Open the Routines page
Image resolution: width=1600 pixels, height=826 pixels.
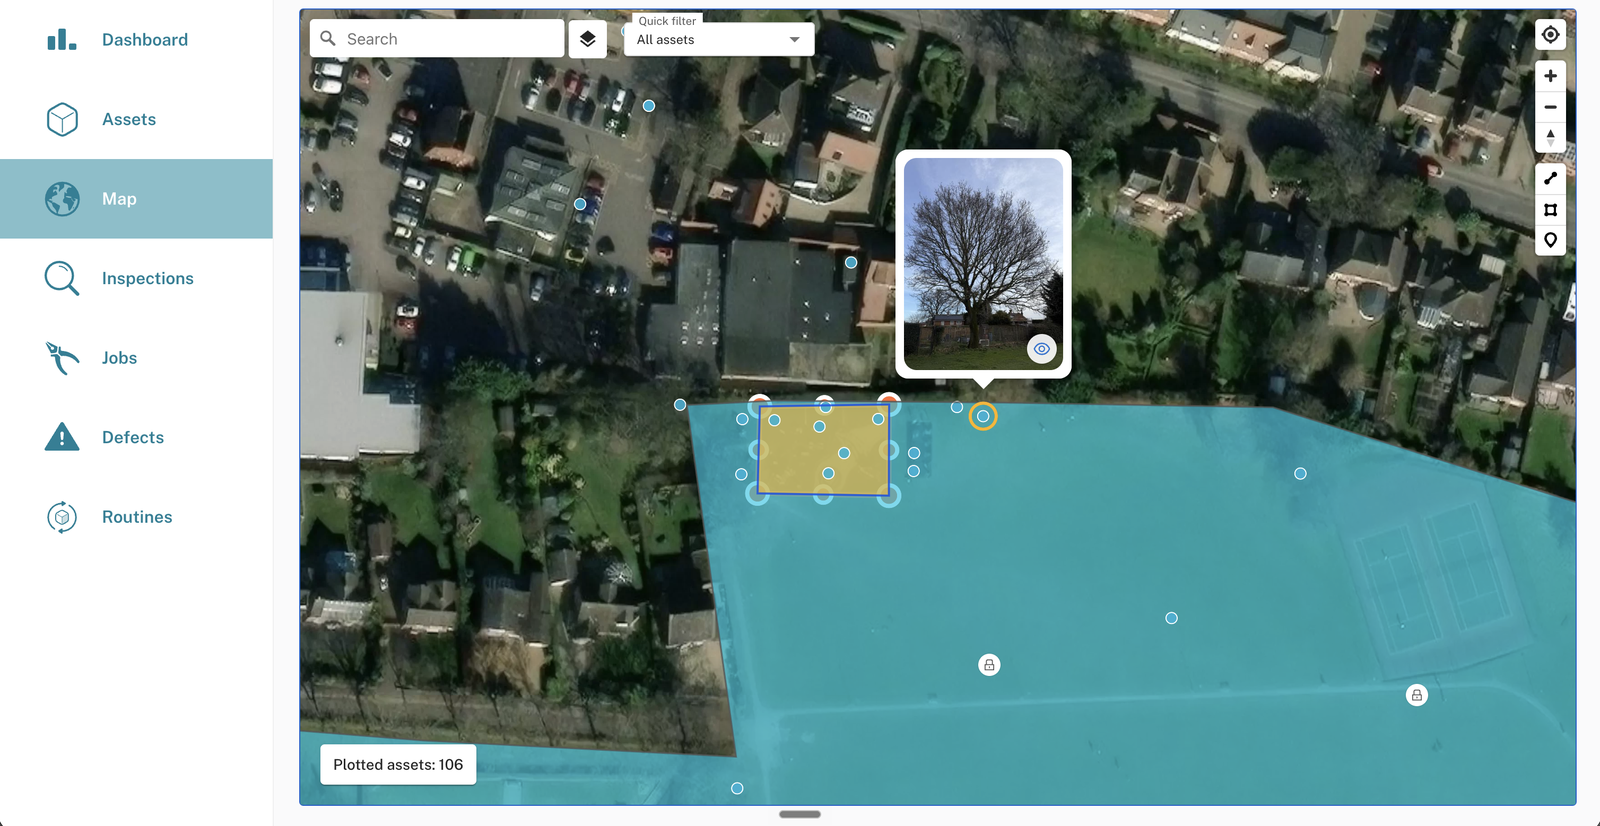tap(137, 517)
